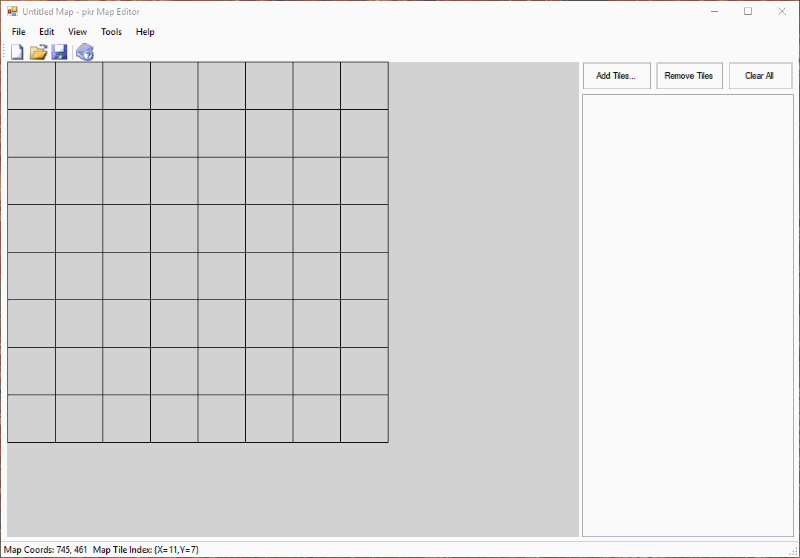This screenshot has width=800, height=558.
Task: Open the View menu
Action: click(x=77, y=32)
